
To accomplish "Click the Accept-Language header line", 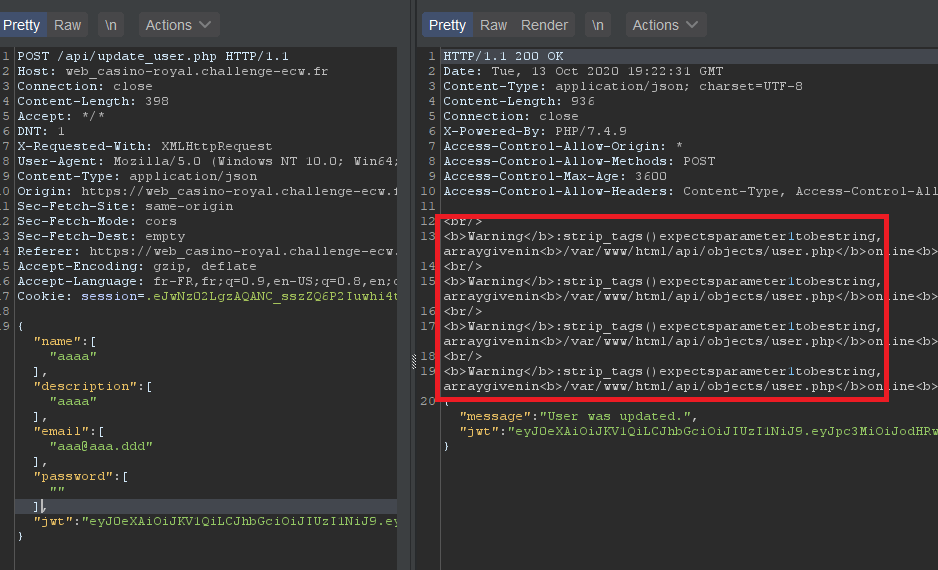I will (207, 281).
